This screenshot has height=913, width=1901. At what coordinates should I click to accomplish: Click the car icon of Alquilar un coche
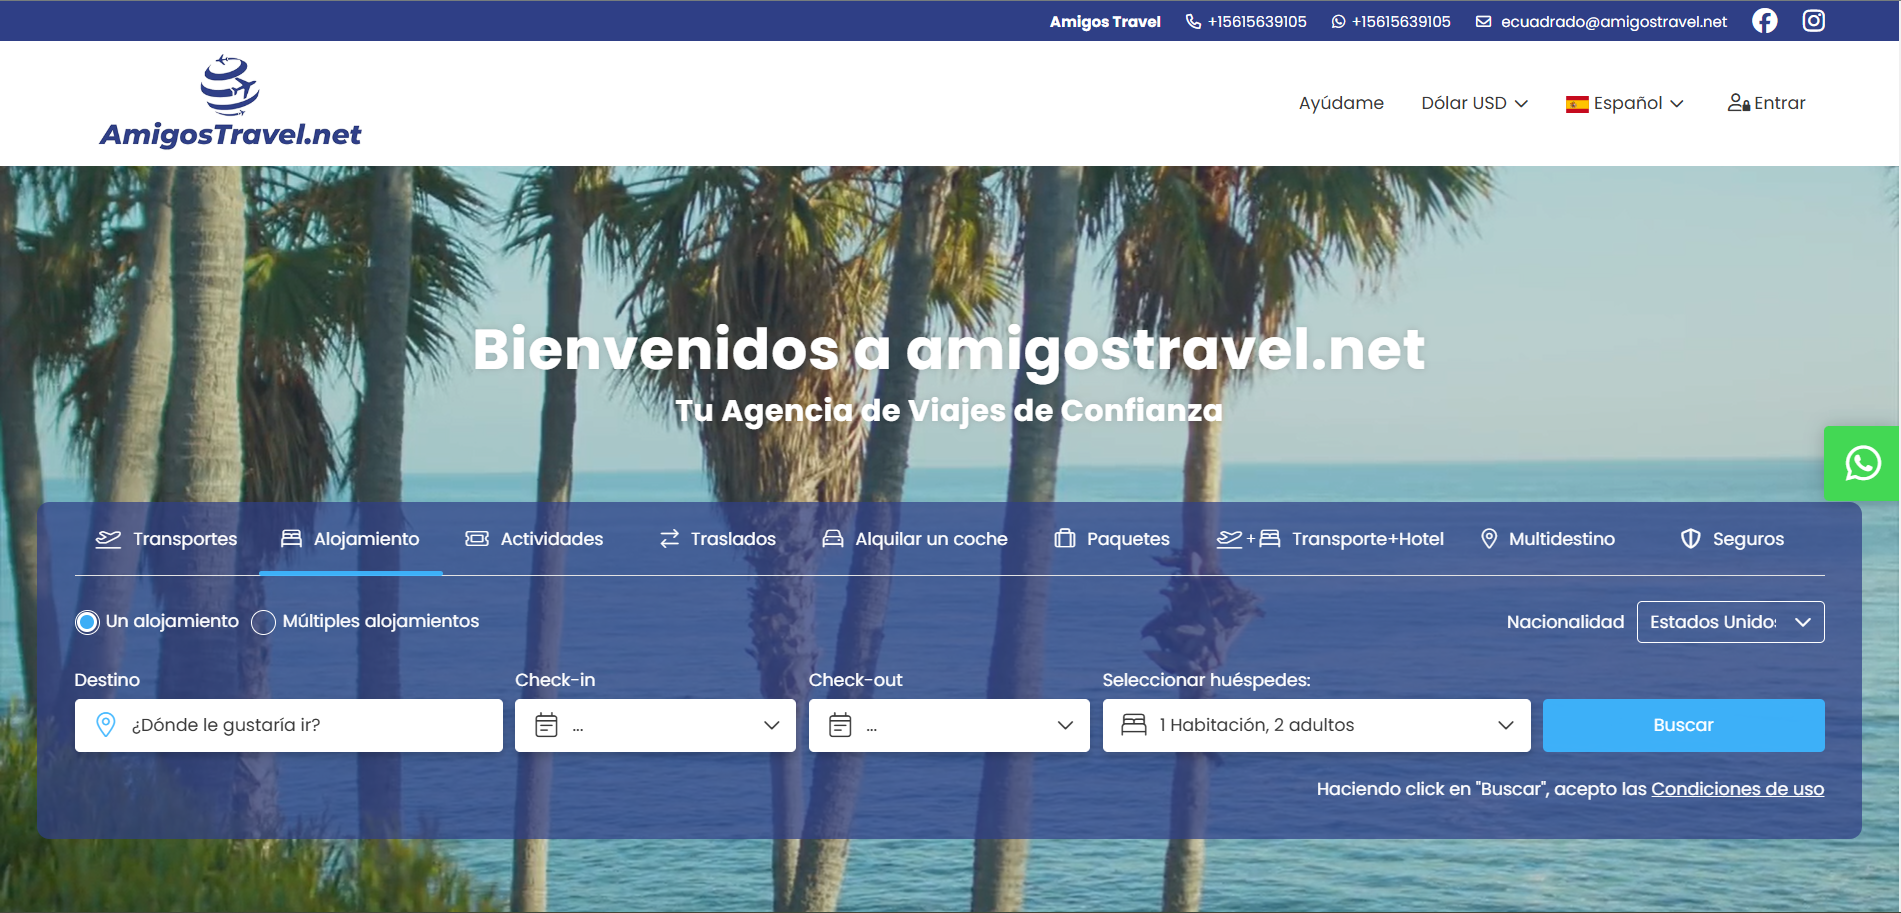point(833,539)
